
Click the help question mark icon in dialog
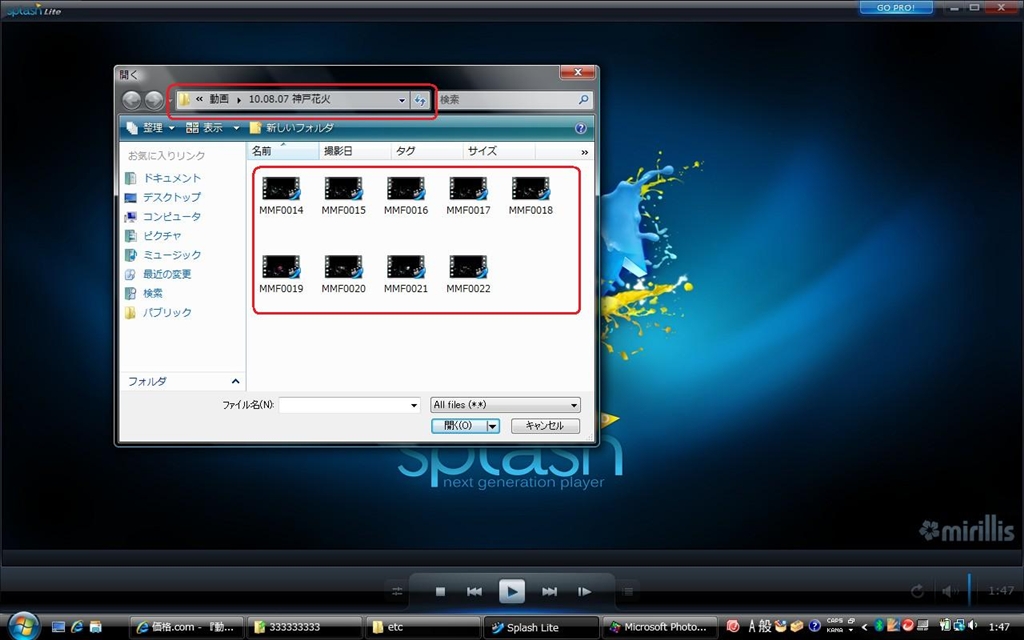click(x=581, y=128)
